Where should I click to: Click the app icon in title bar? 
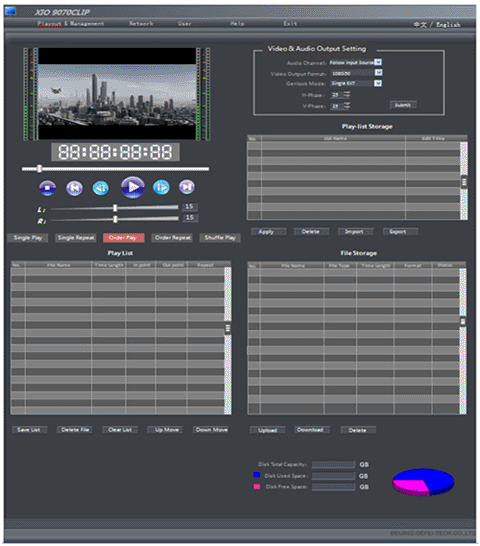point(10,11)
